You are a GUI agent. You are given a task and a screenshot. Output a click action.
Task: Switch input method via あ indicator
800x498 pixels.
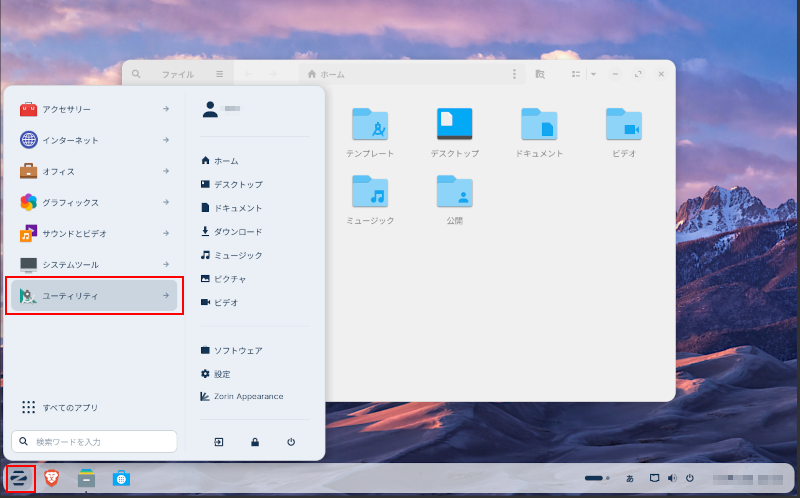(630, 478)
